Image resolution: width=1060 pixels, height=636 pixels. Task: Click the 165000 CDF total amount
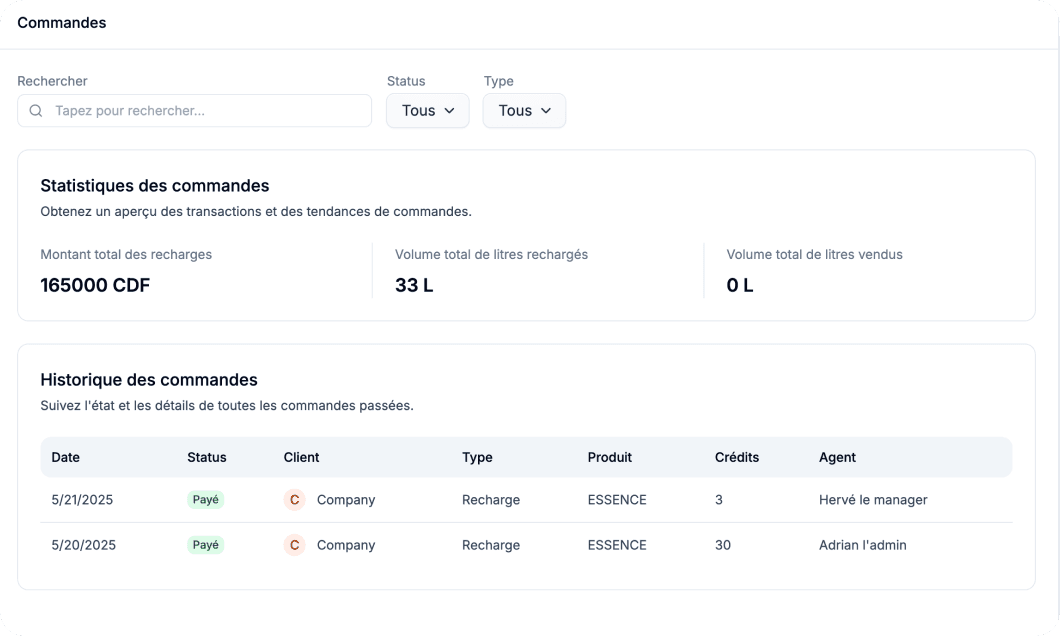point(95,285)
